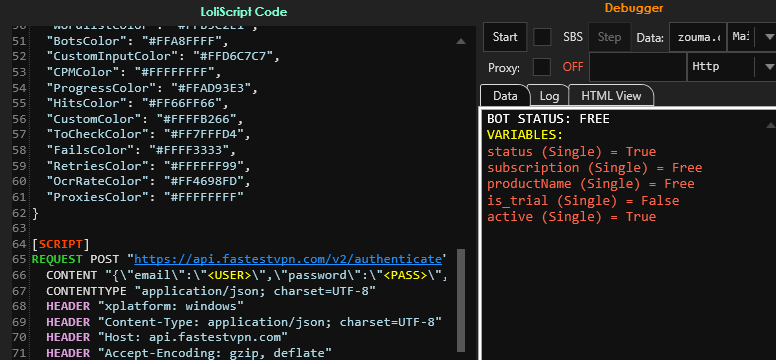The height and width of the screenshot is (360, 776).
Task: Click the <USER> placeholder in CONTENT line
Action: (x=229, y=275)
